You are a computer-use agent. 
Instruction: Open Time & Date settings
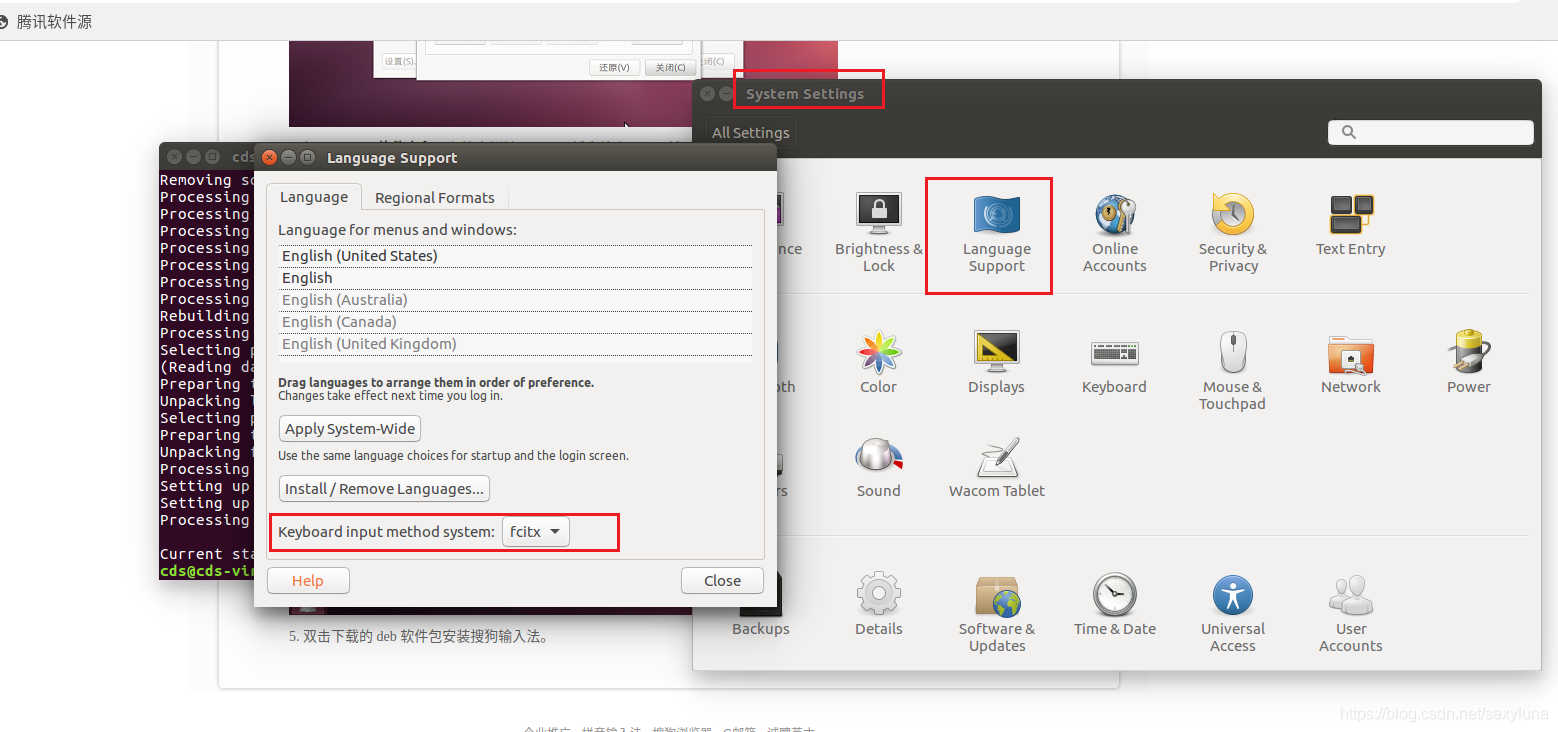click(x=1114, y=604)
